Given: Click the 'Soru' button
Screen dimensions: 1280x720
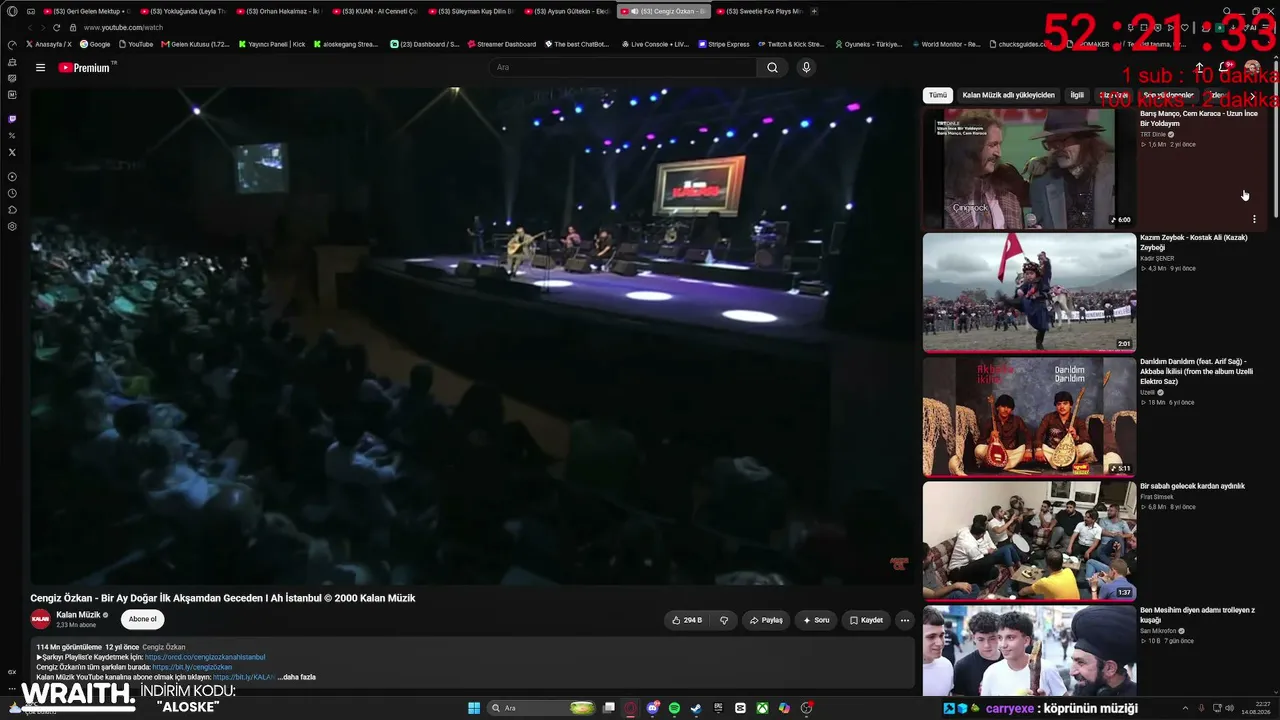Looking at the screenshot, I should pyautogui.click(x=816, y=620).
